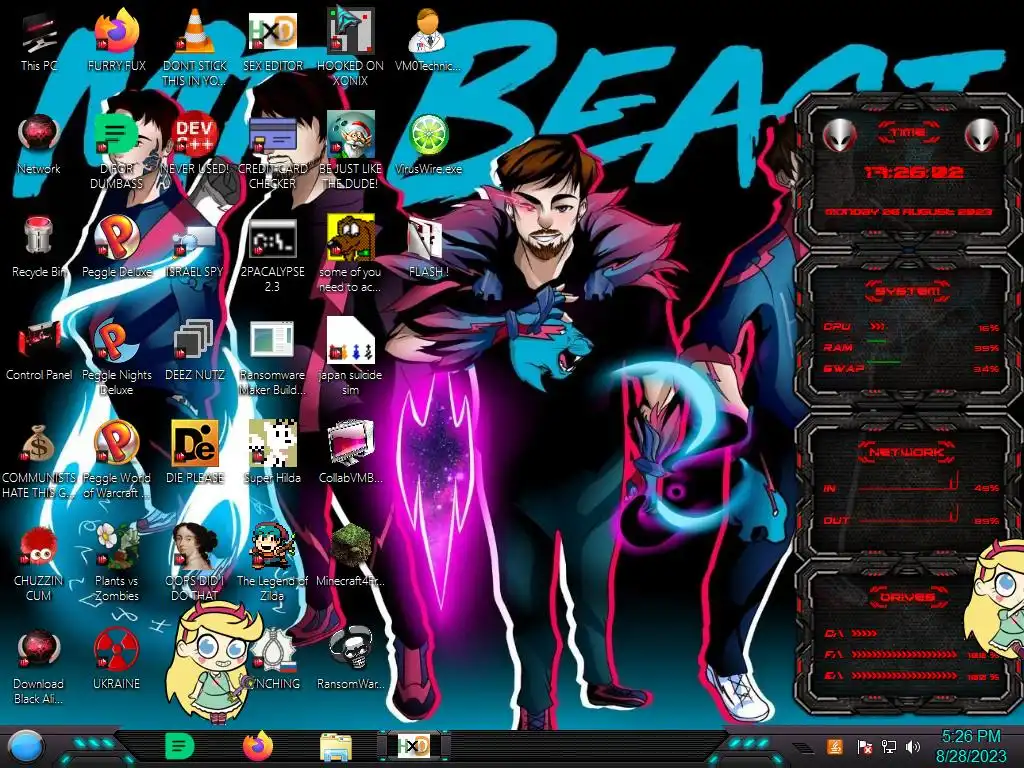This screenshot has height=768, width=1024.
Task: Launch Firefox from the taskbar
Action: tap(258, 746)
